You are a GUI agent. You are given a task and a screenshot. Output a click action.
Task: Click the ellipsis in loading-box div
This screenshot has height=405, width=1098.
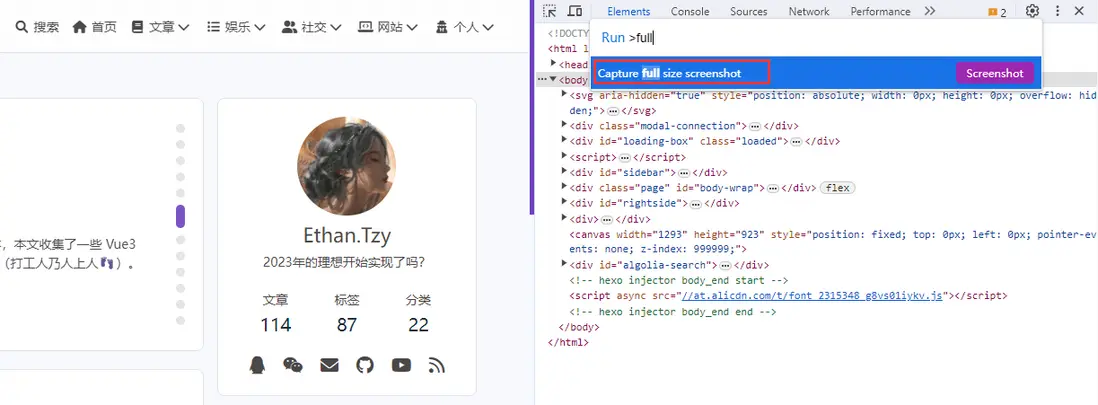click(x=797, y=142)
